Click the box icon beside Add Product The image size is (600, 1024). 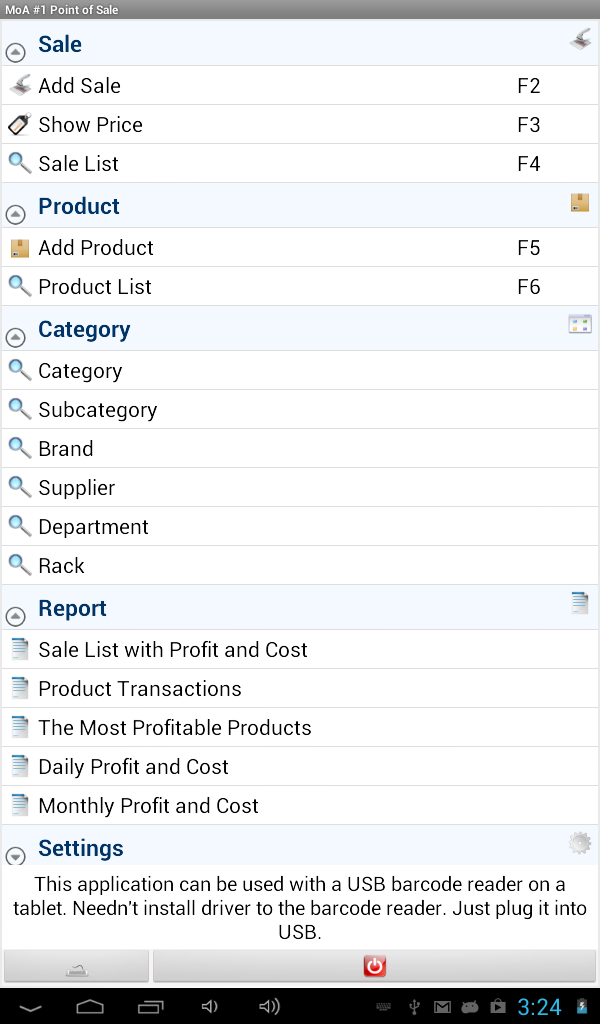(20, 248)
